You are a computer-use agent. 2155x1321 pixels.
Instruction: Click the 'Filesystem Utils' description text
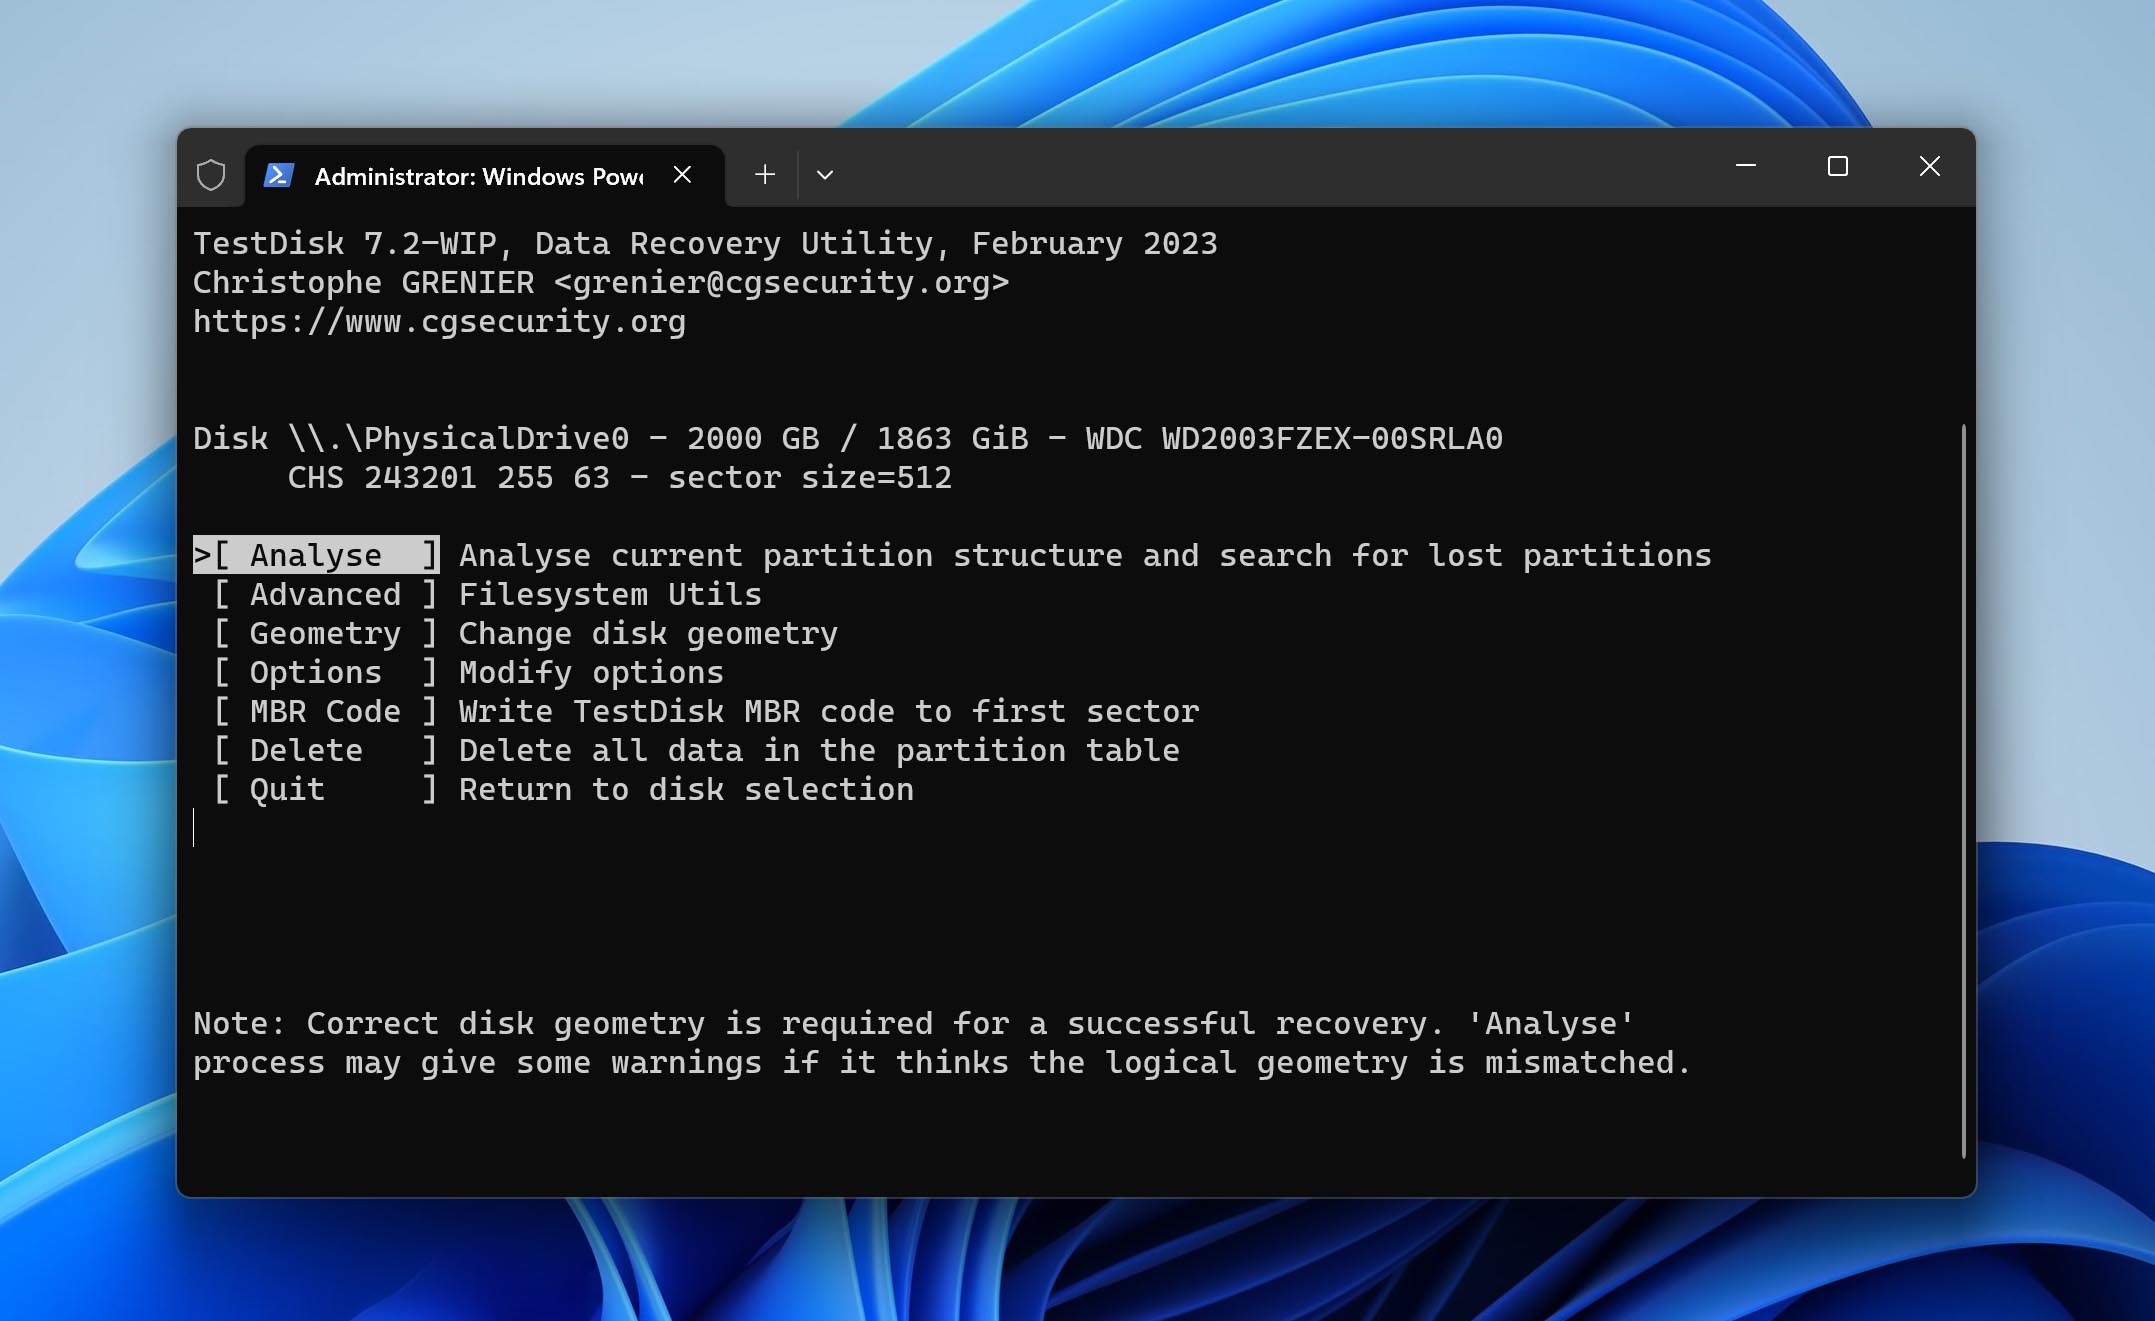[610, 594]
